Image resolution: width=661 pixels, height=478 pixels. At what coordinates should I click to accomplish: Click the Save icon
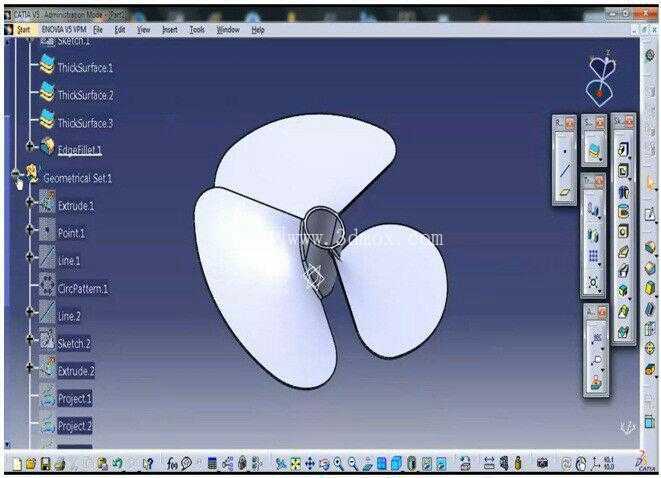point(45,464)
